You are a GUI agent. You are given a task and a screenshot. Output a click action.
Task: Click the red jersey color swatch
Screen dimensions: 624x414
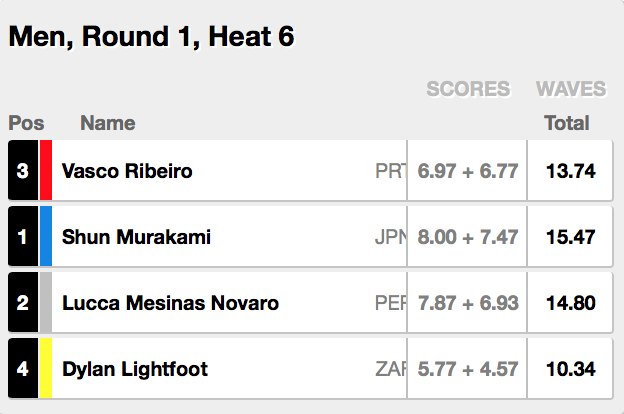tap(45, 171)
